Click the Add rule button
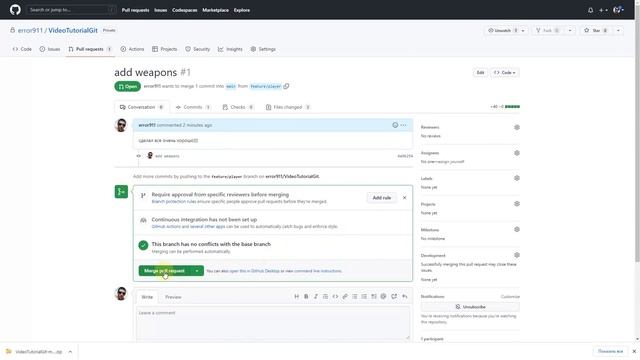The height and width of the screenshot is (360, 640). (x=382, y=198)
